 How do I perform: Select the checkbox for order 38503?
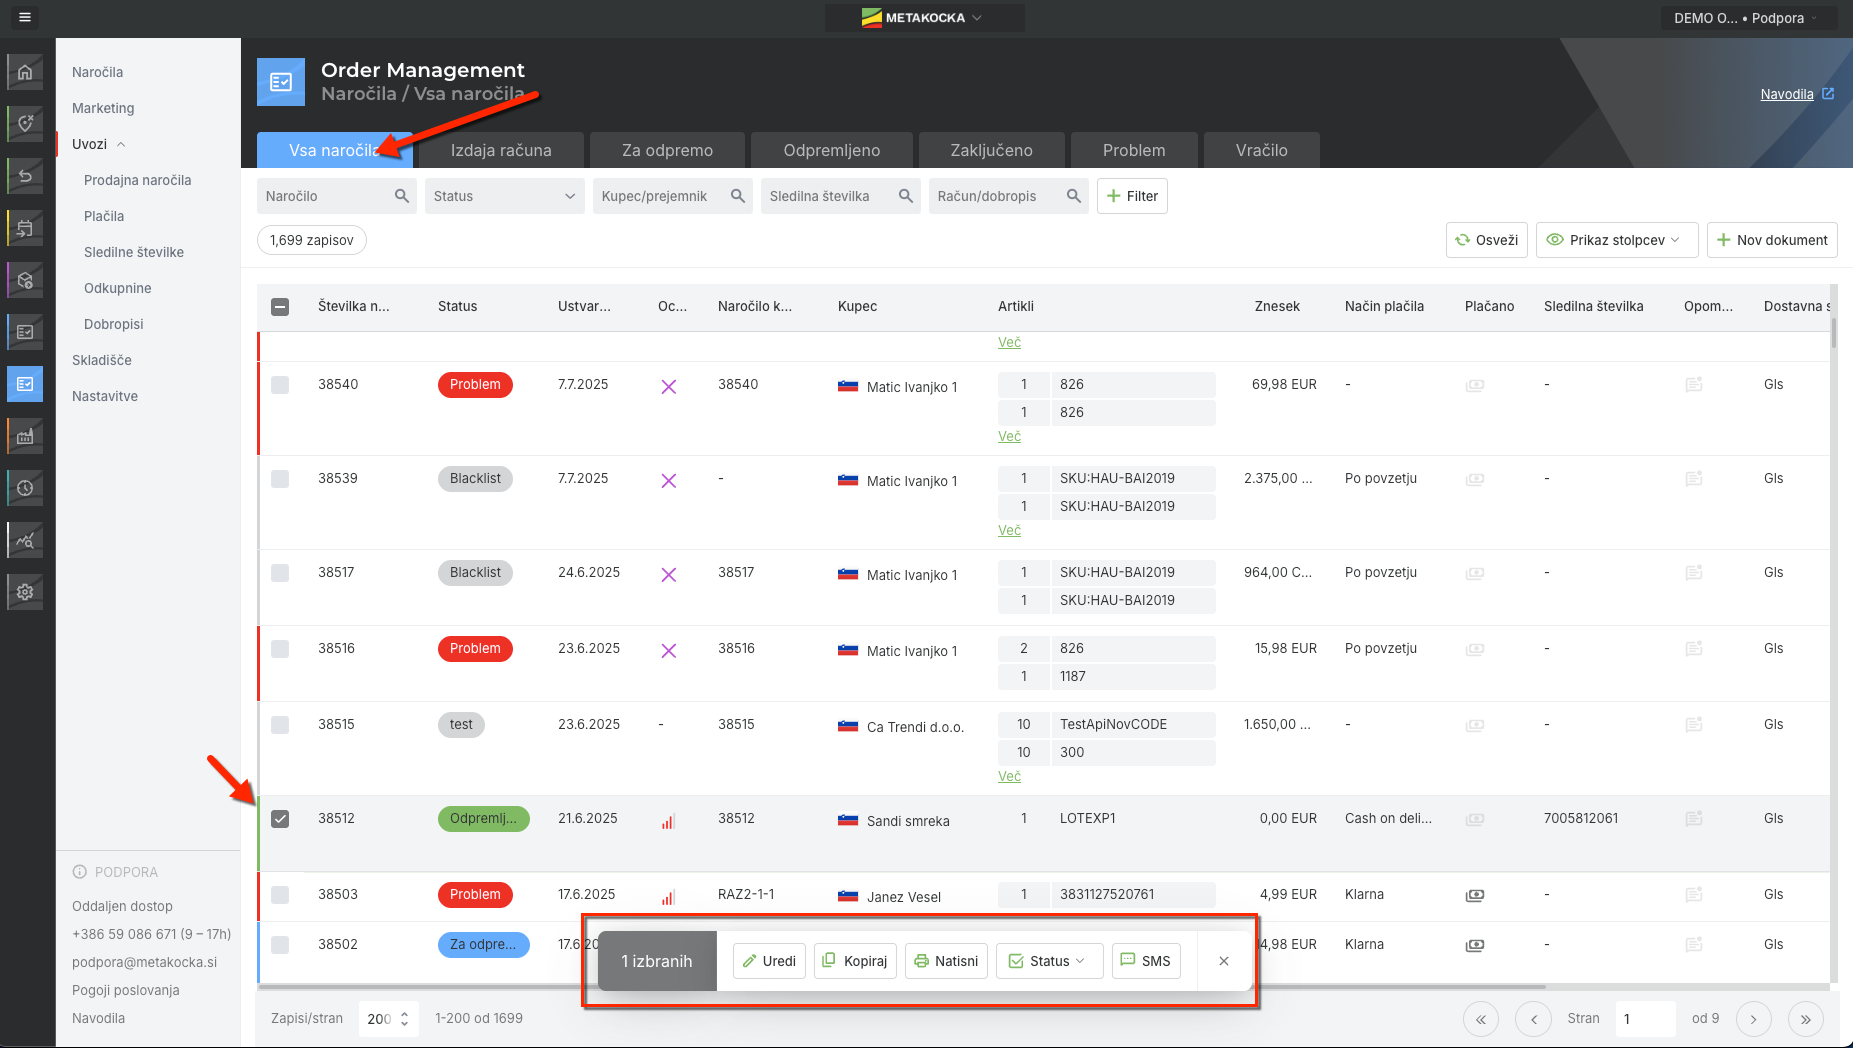[x=280, y=895]
